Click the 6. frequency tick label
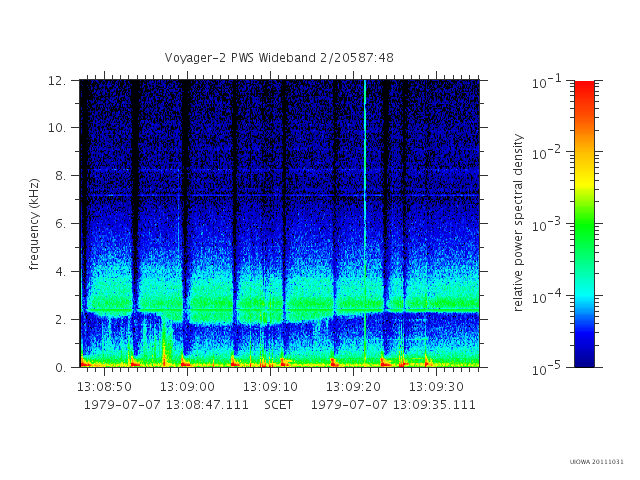Image resolution: width=640 pixels, height=480 pixels. coord(60,224)
